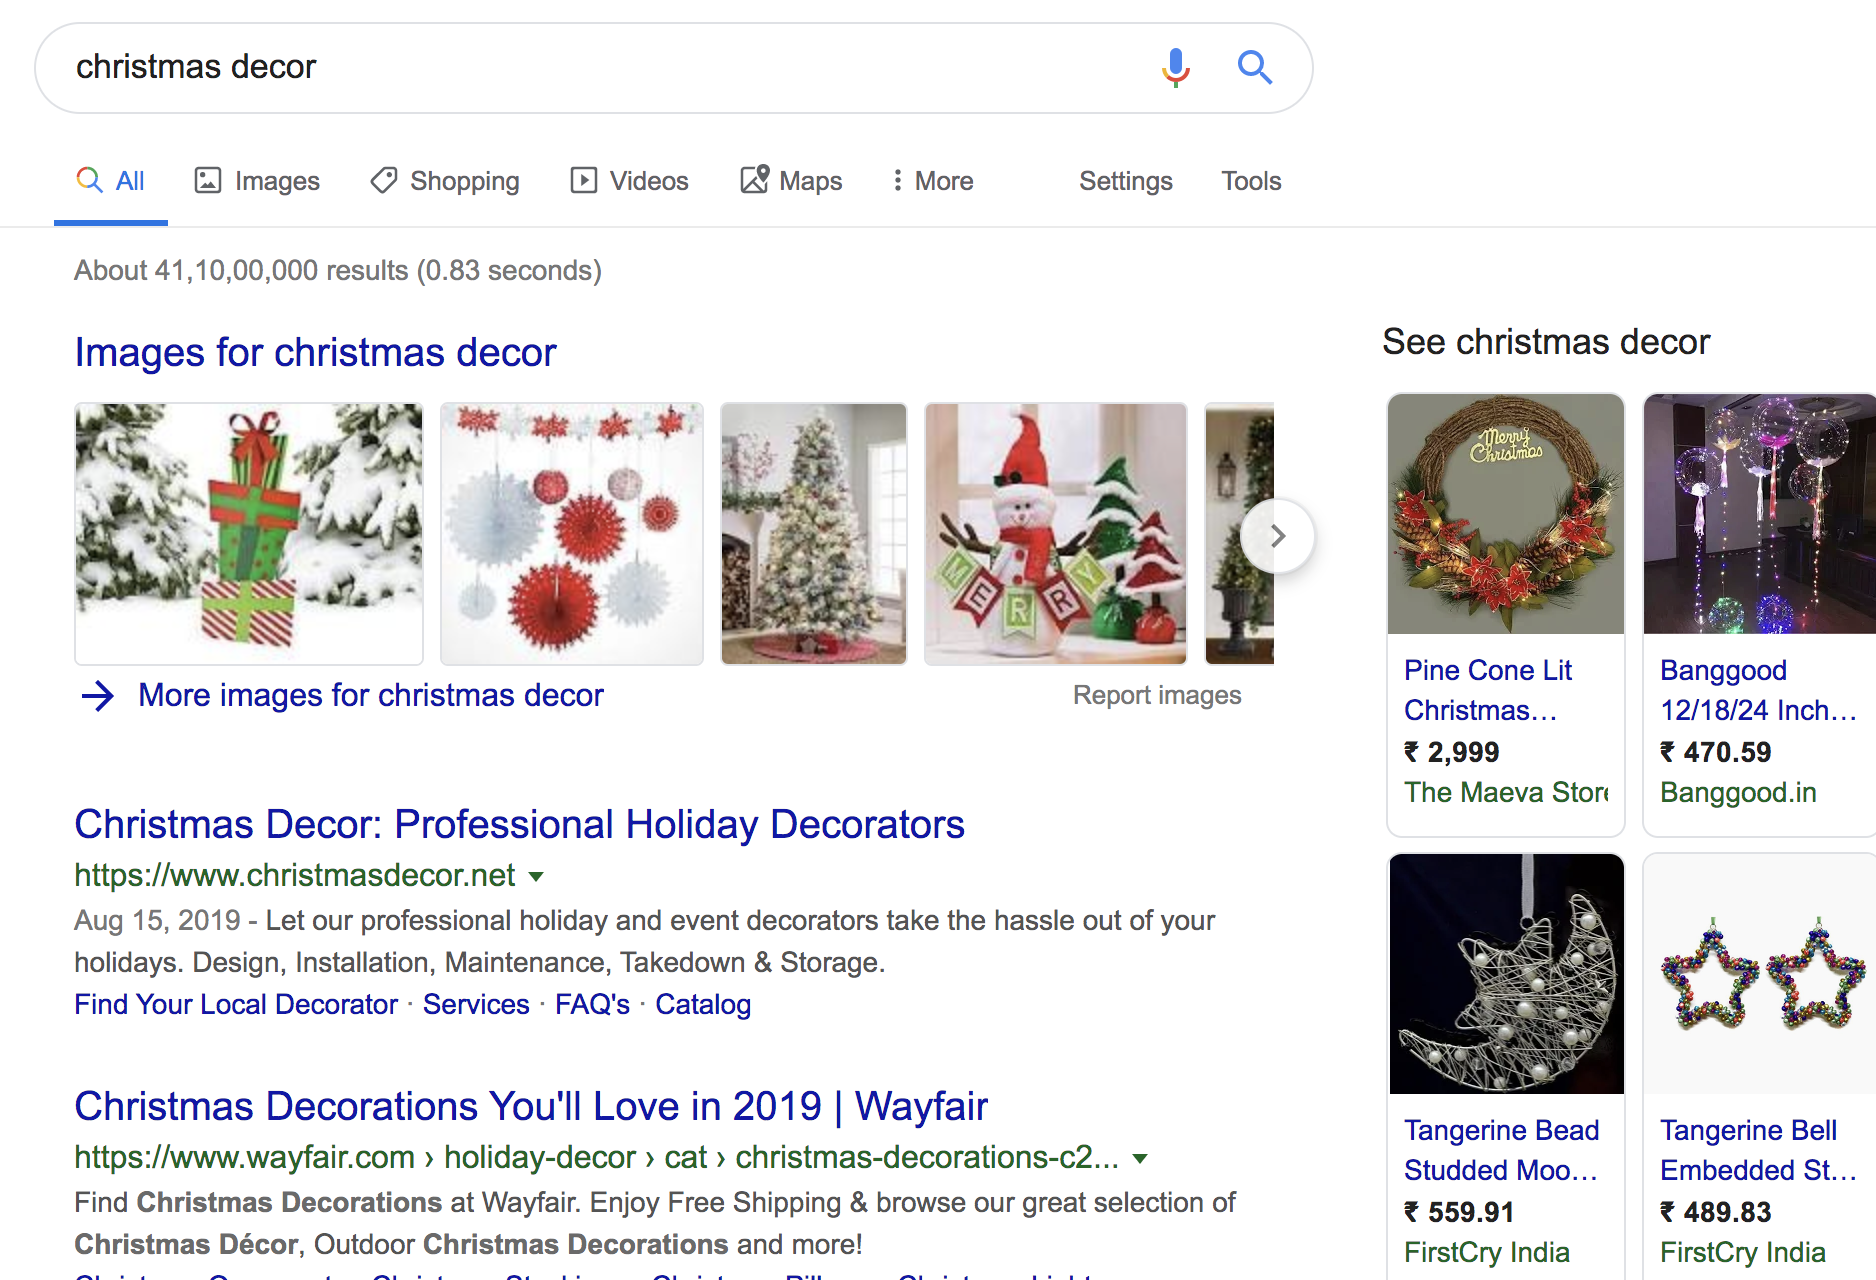Open Tangerine Bead Studded Moon product title
The width and height of the screenshot is (1876, 1280).
click(1501, 1150)
